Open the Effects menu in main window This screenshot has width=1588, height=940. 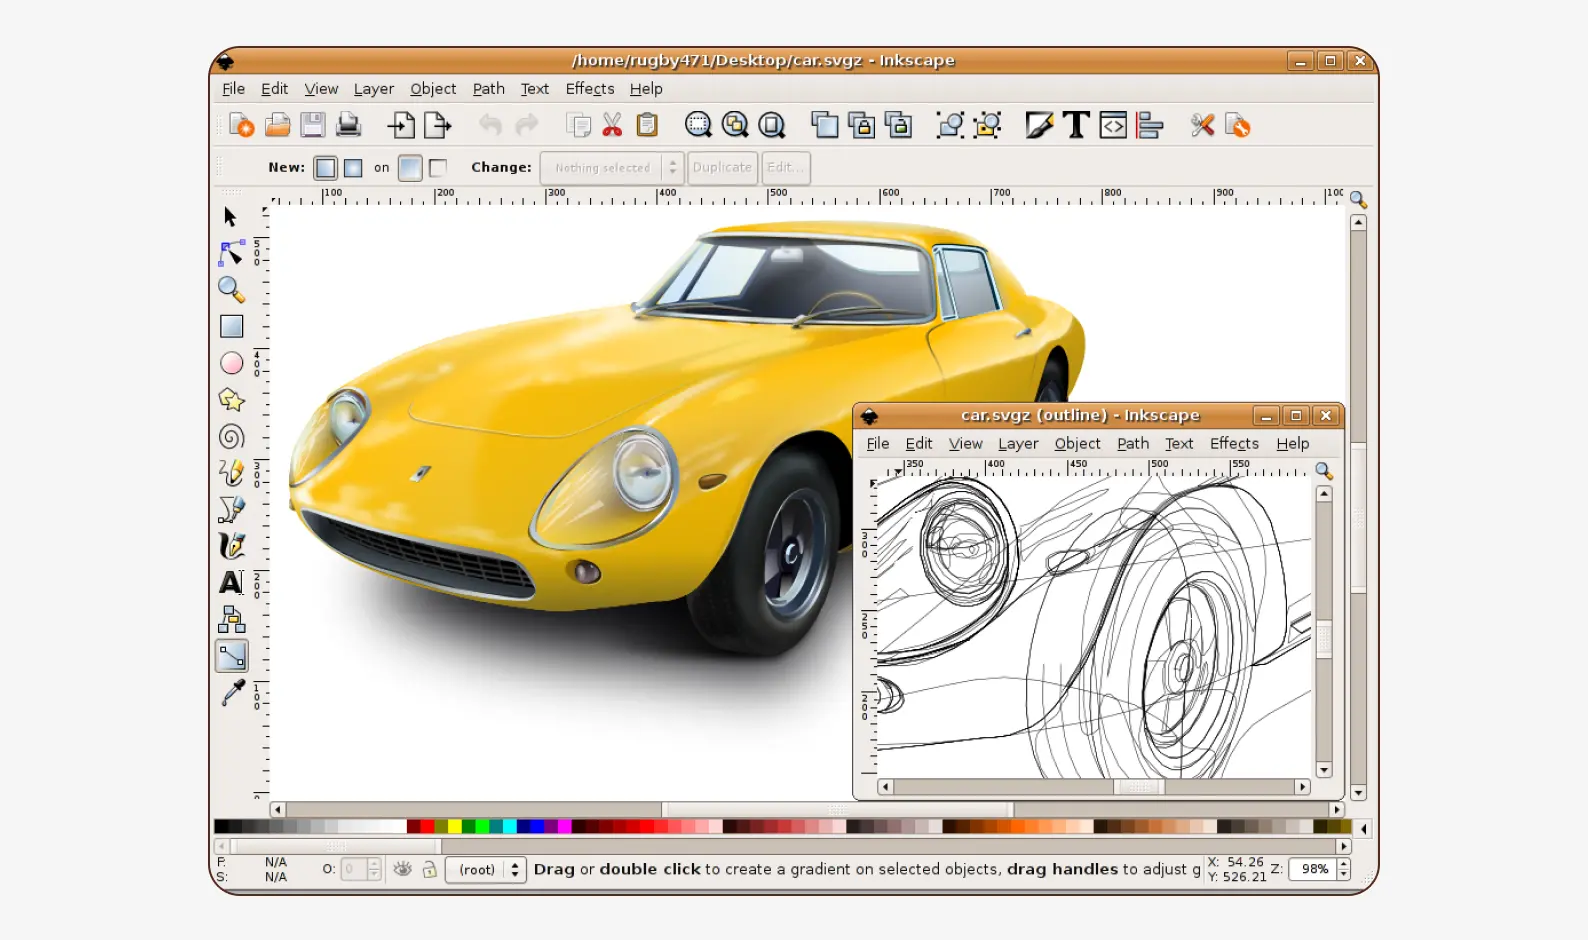(590, 89)
